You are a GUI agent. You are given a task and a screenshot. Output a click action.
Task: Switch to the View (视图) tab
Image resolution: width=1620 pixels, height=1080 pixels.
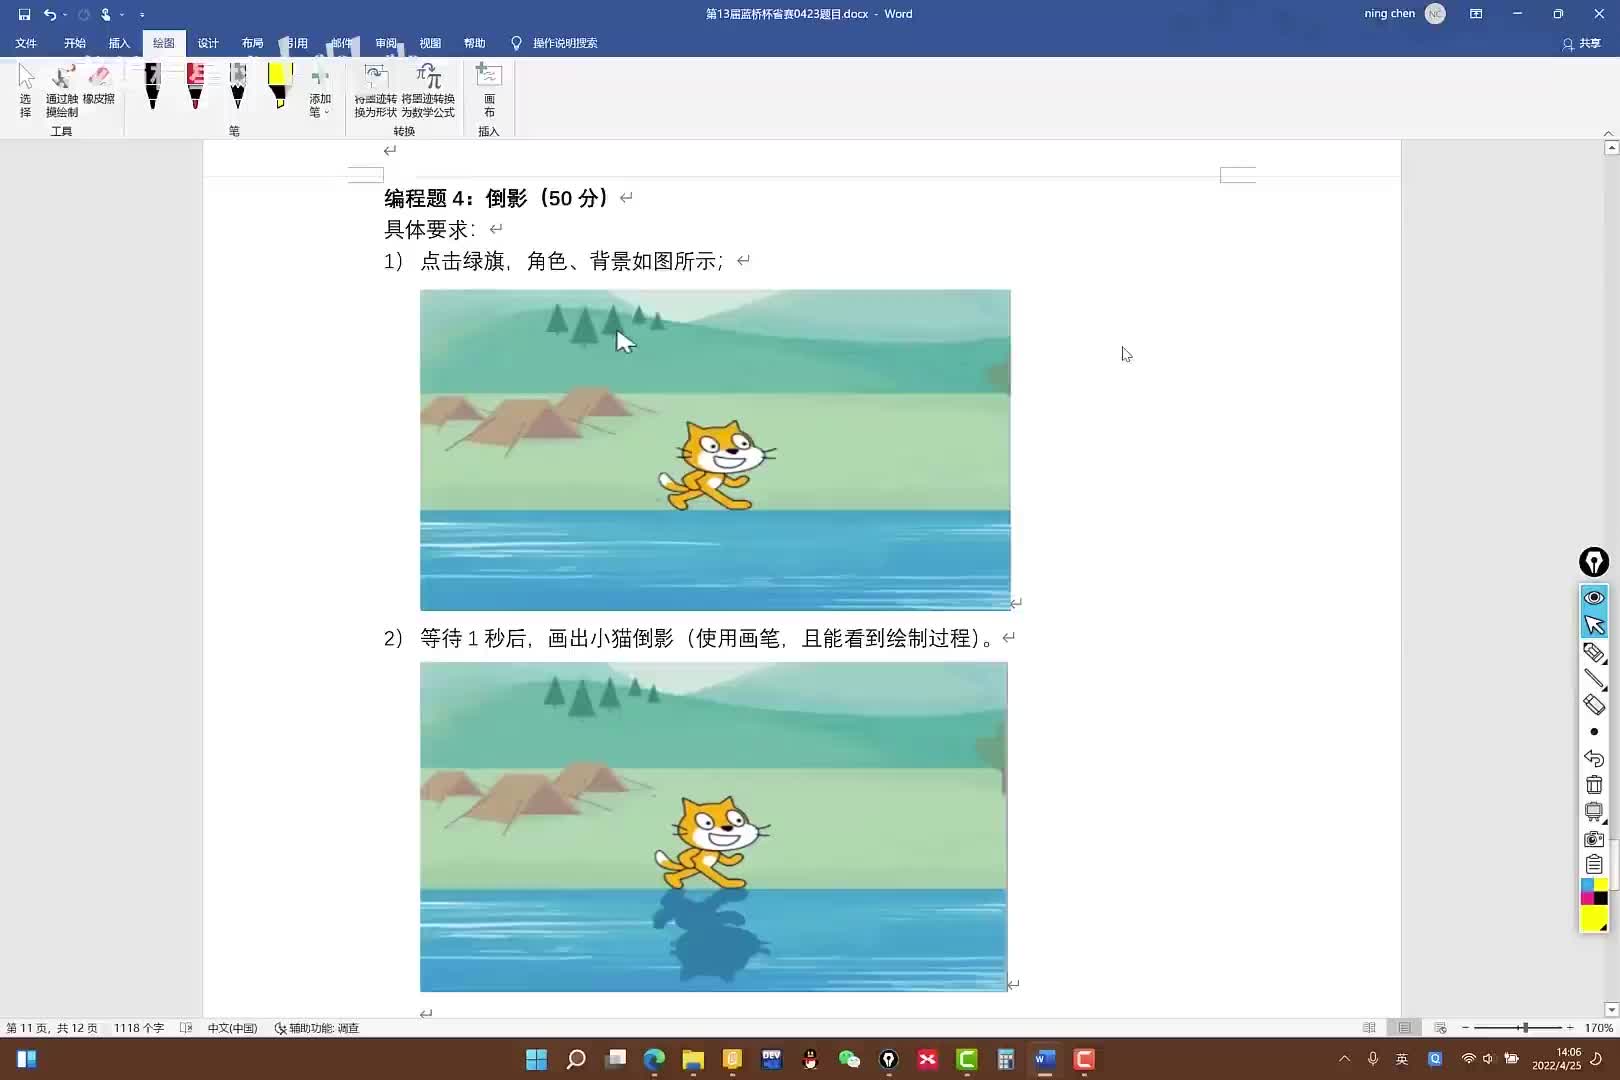click(430, 43)
